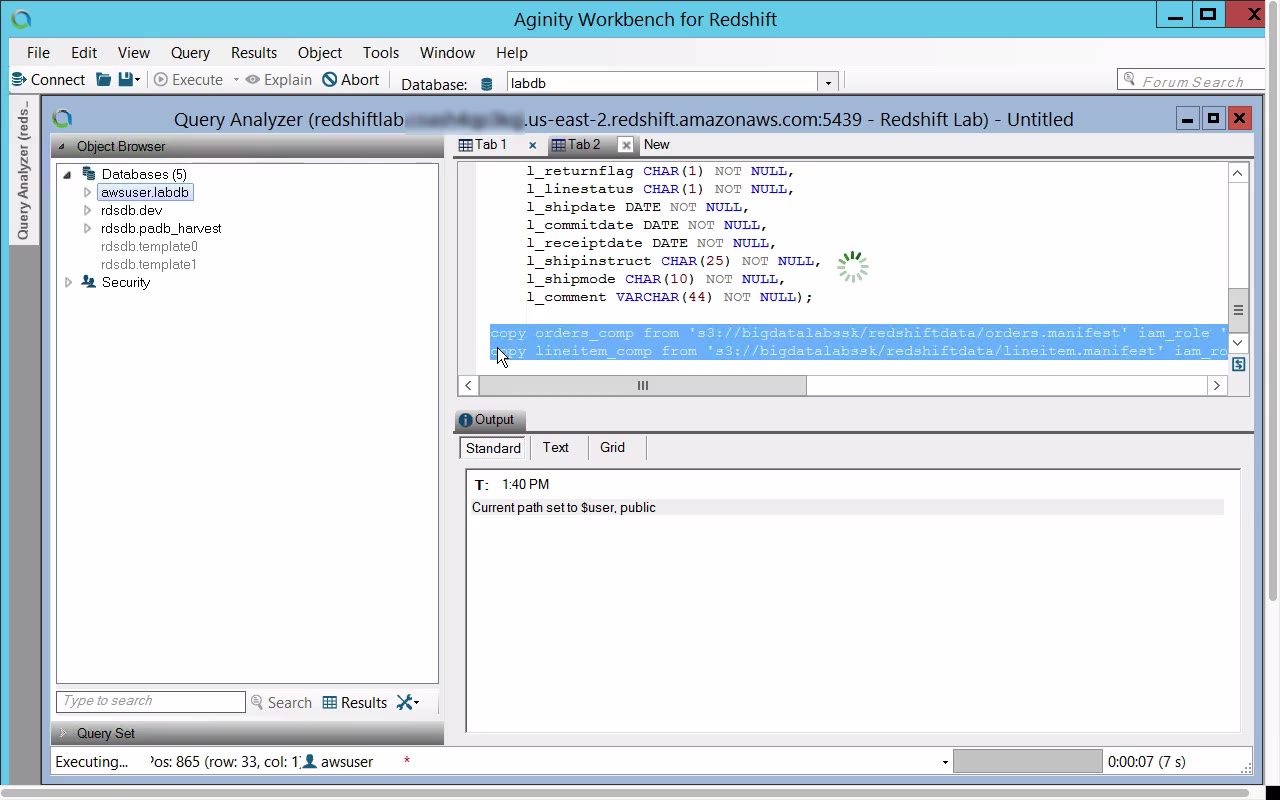Expand the rdsdb.dev node arrow

pyautogui.click(x=87, y=211)
